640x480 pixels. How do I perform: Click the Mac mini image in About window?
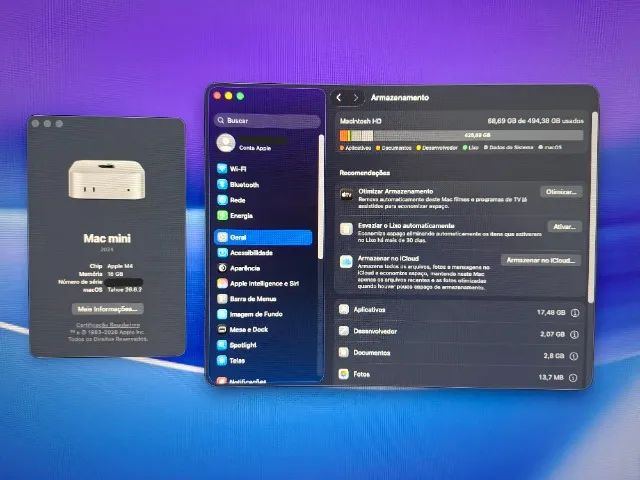[107, 180]
